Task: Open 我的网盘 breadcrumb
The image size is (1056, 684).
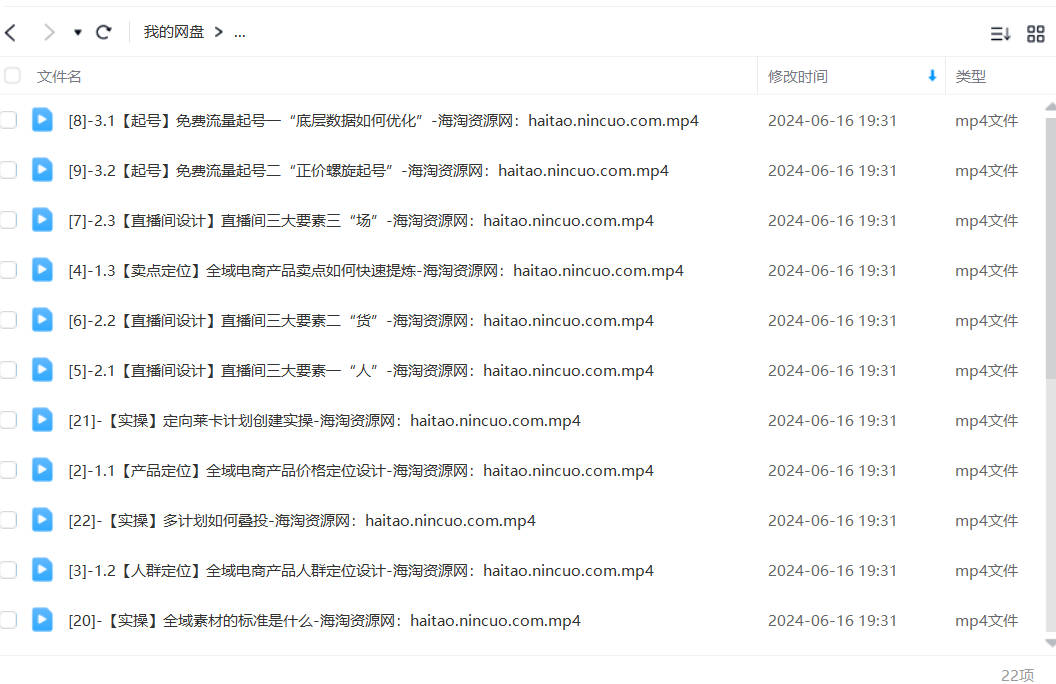Action: click(x=174, y=32)
